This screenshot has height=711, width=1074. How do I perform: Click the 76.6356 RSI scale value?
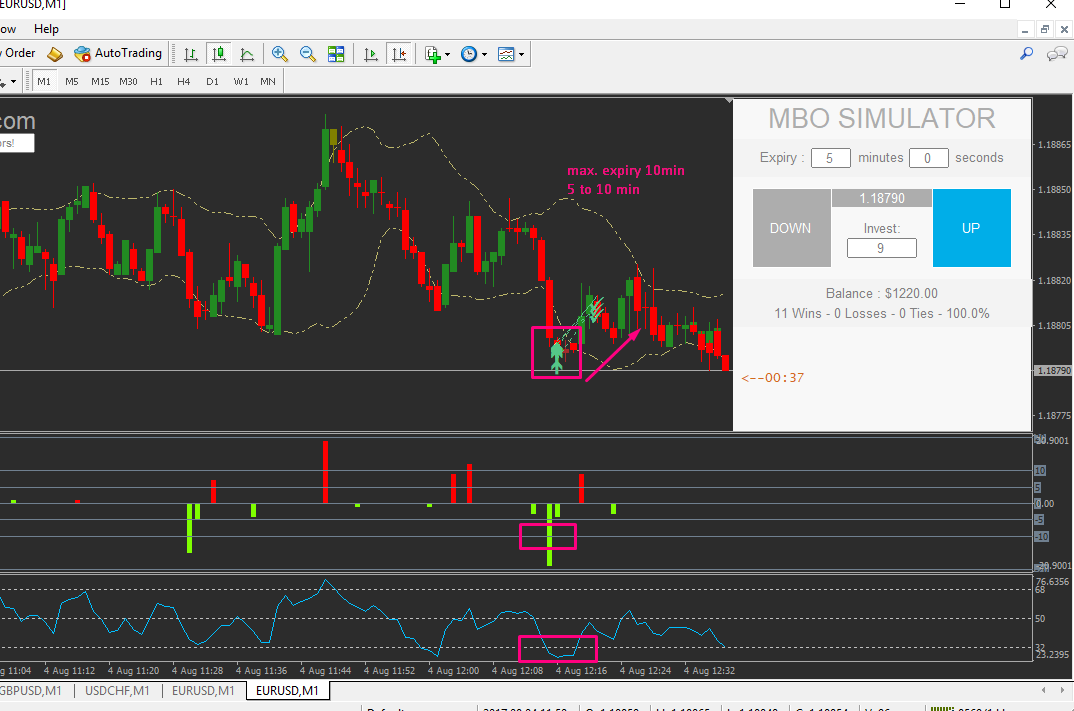[1053, 582]
